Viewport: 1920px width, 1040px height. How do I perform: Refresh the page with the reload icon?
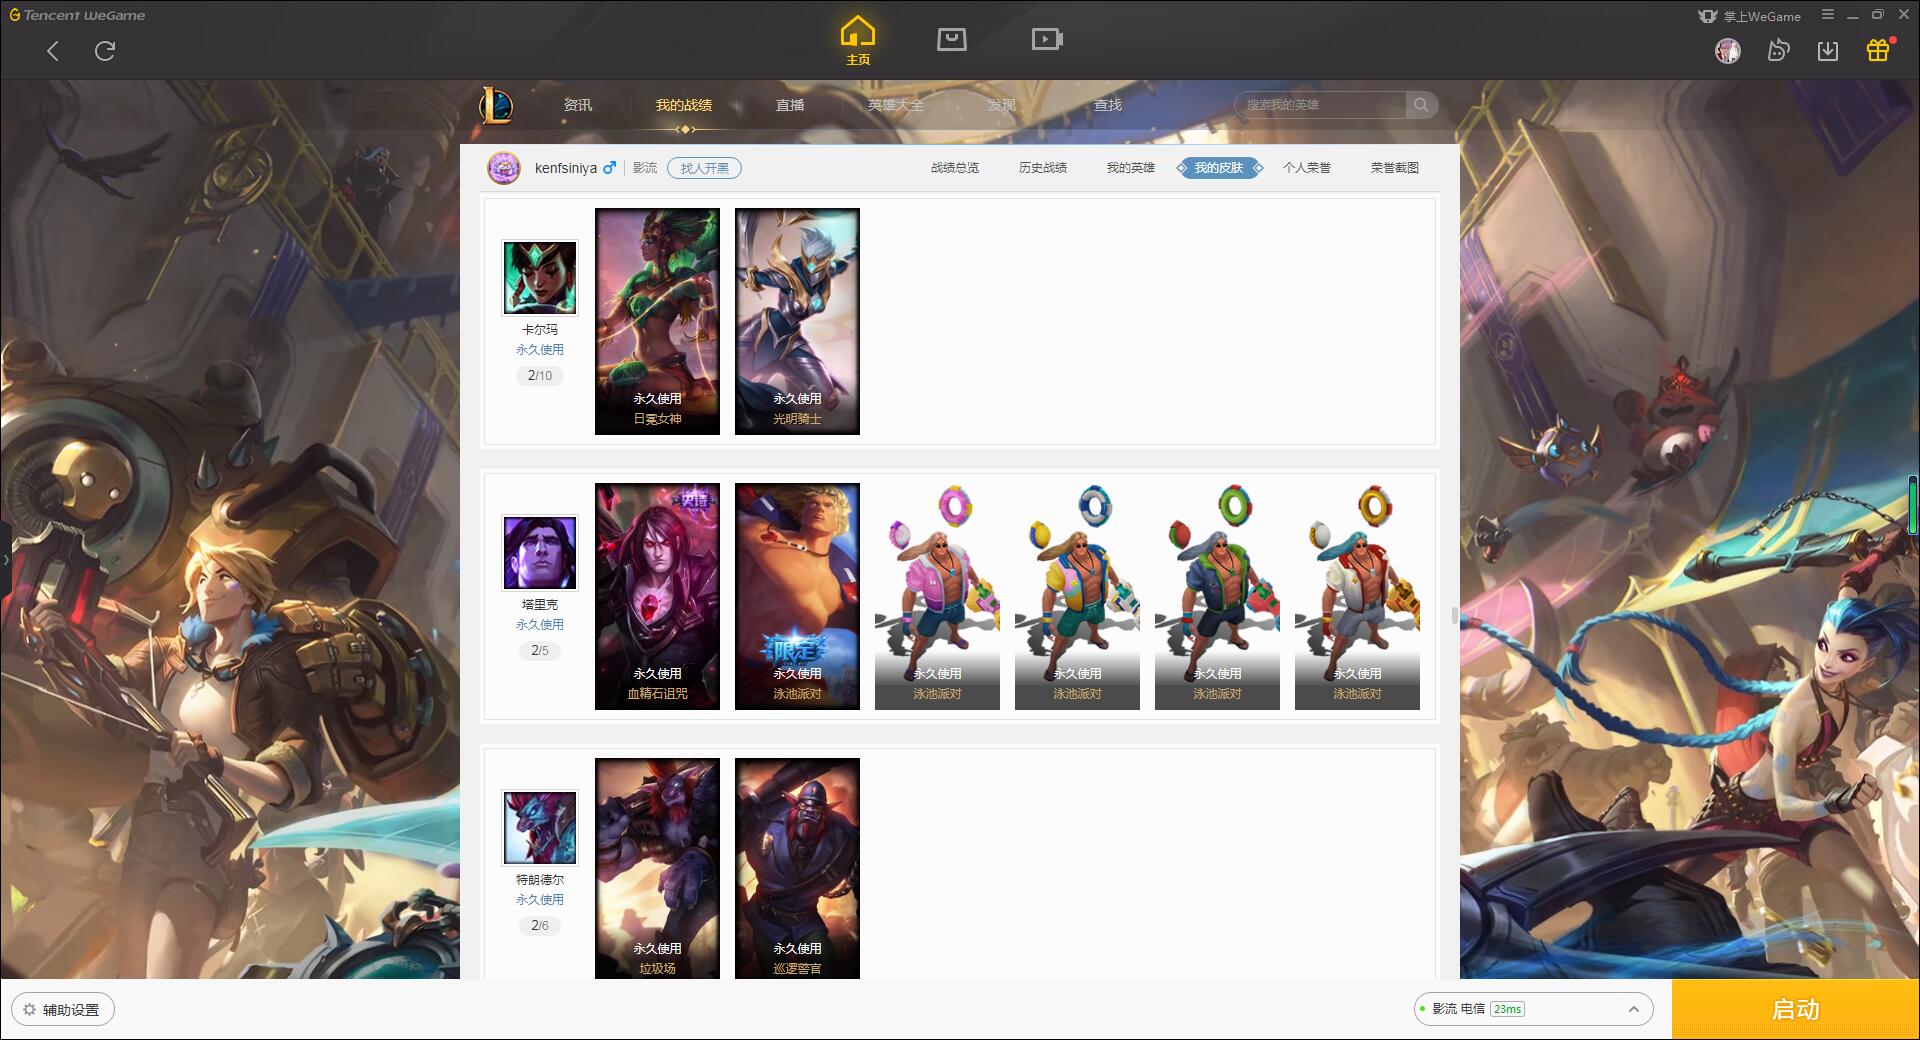[x=105, y=51]
